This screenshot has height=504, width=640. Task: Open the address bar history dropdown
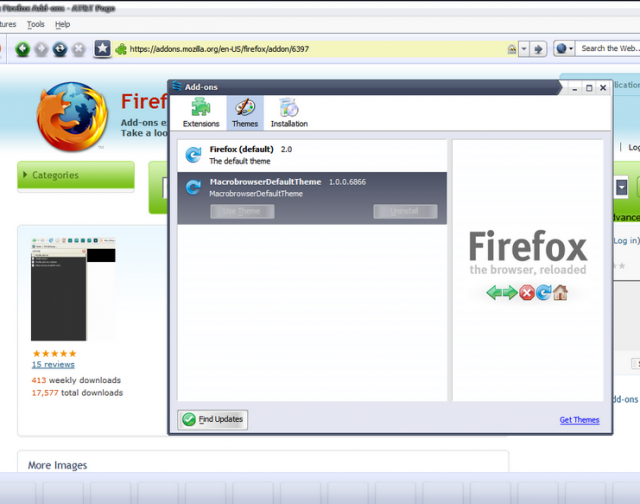coord(524,49)
